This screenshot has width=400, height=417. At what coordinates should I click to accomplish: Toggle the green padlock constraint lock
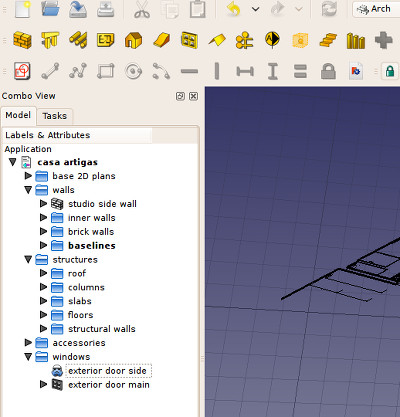(390, 71)
